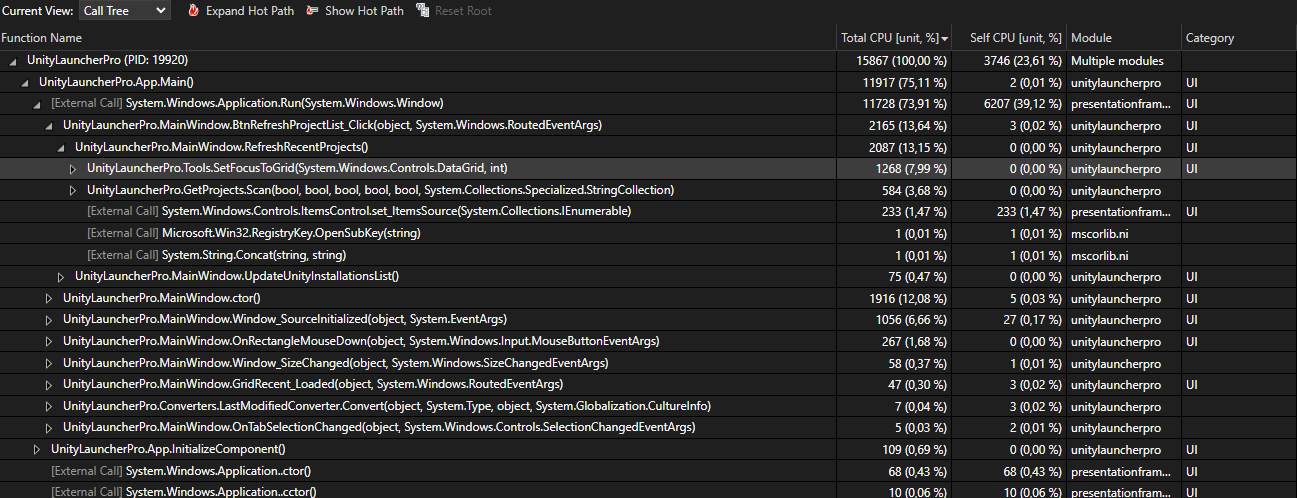1297x498 pixels.
Task: Click Total CPU value 1268 (7,99 %)
Action: [911, 168]
